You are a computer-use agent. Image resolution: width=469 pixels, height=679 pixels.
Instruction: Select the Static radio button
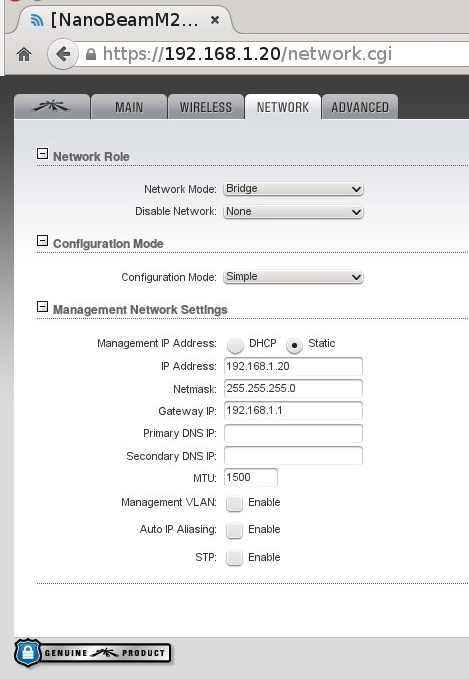pyautogui.click(x=294, y=345)
